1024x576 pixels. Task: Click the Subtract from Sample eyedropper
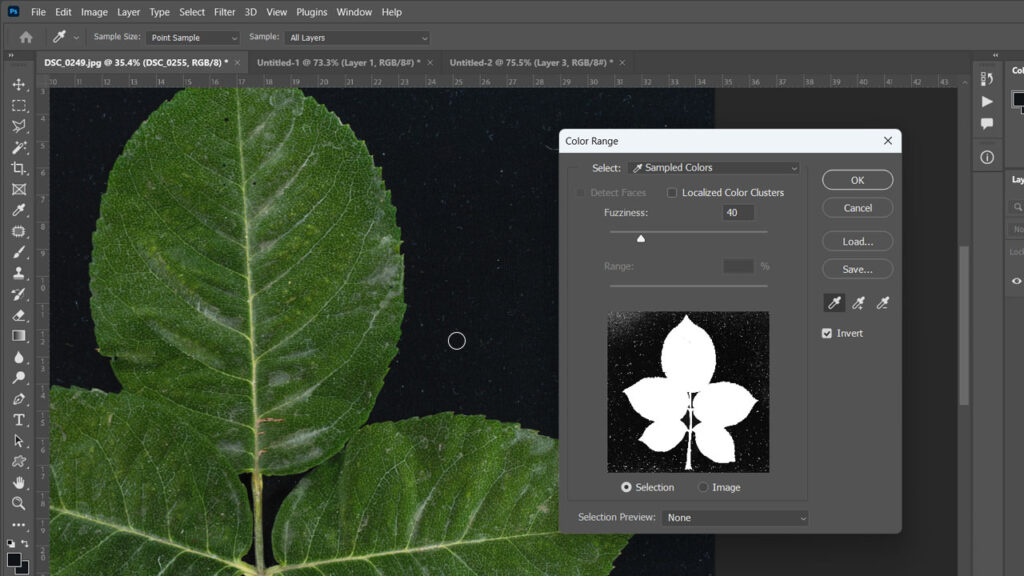pyautogui.click(x=882, y=303)
